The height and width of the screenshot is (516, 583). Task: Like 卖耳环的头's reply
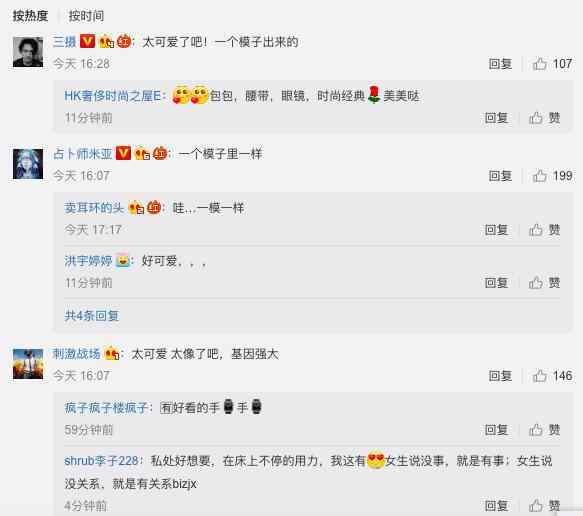(544, 230)
